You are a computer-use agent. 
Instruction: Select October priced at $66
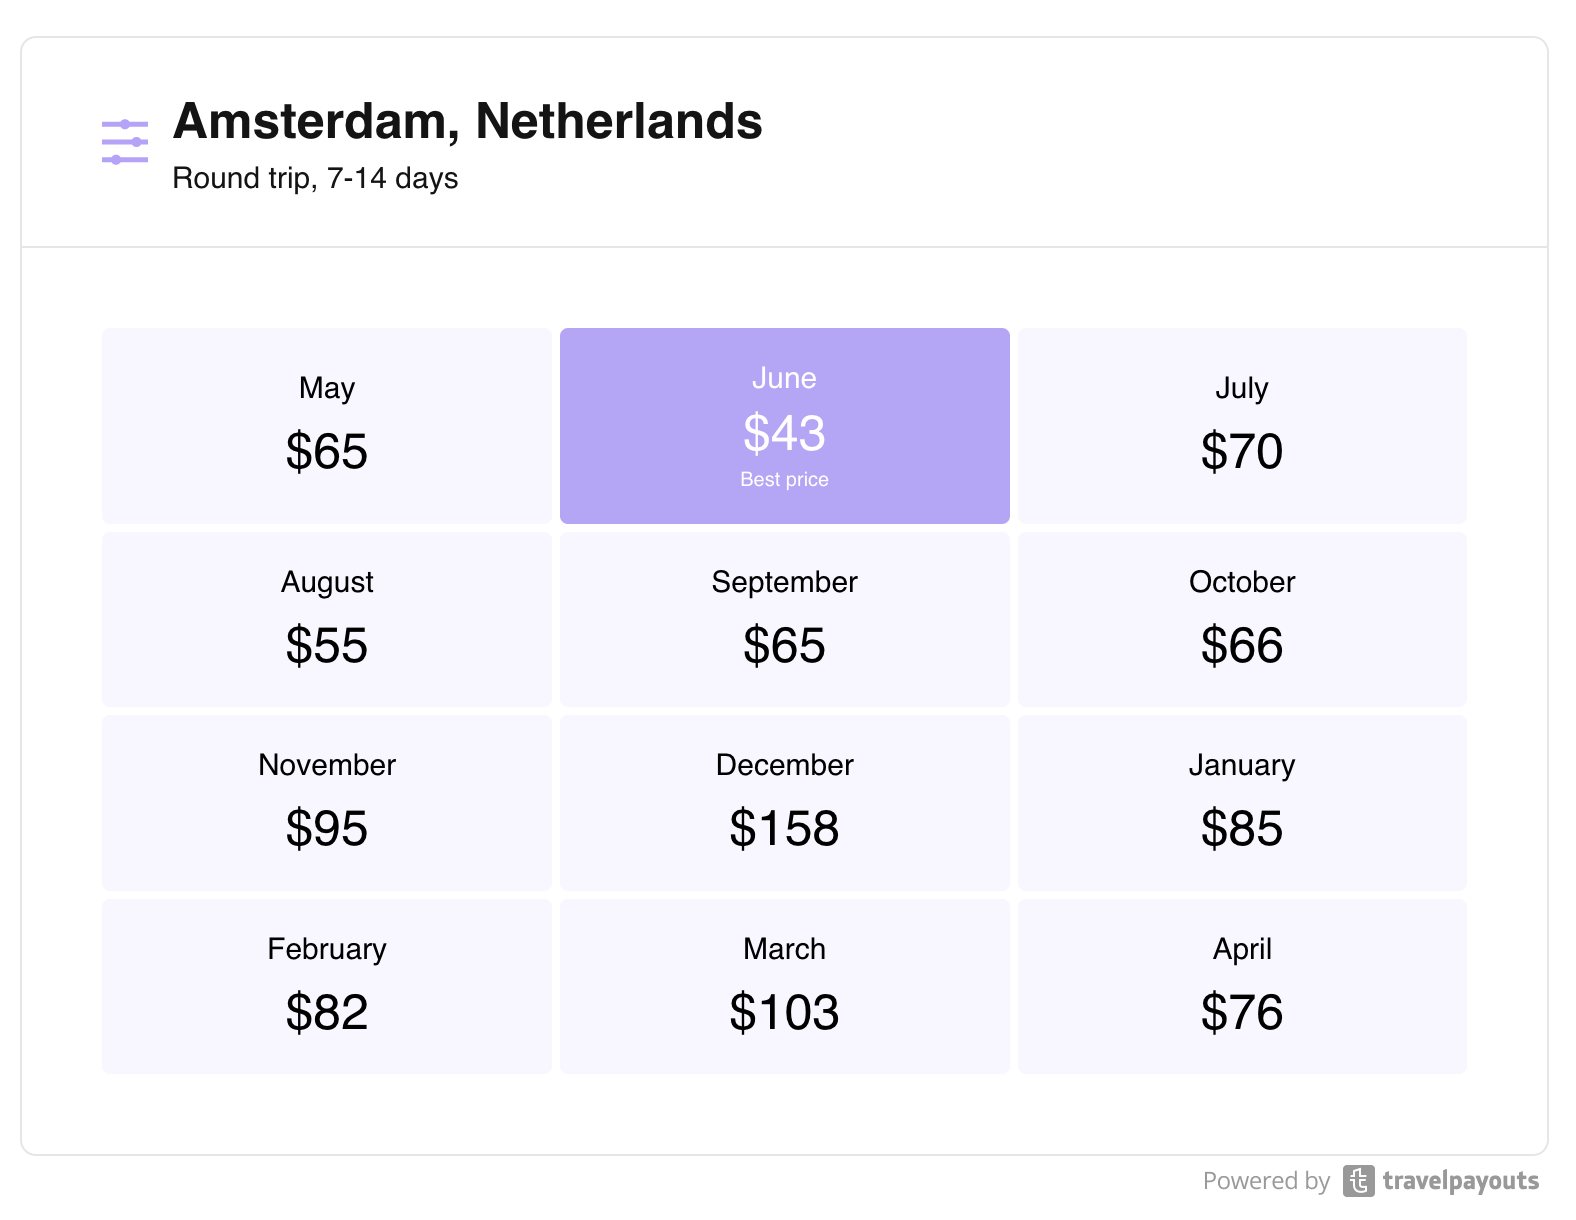[1241, 619]
